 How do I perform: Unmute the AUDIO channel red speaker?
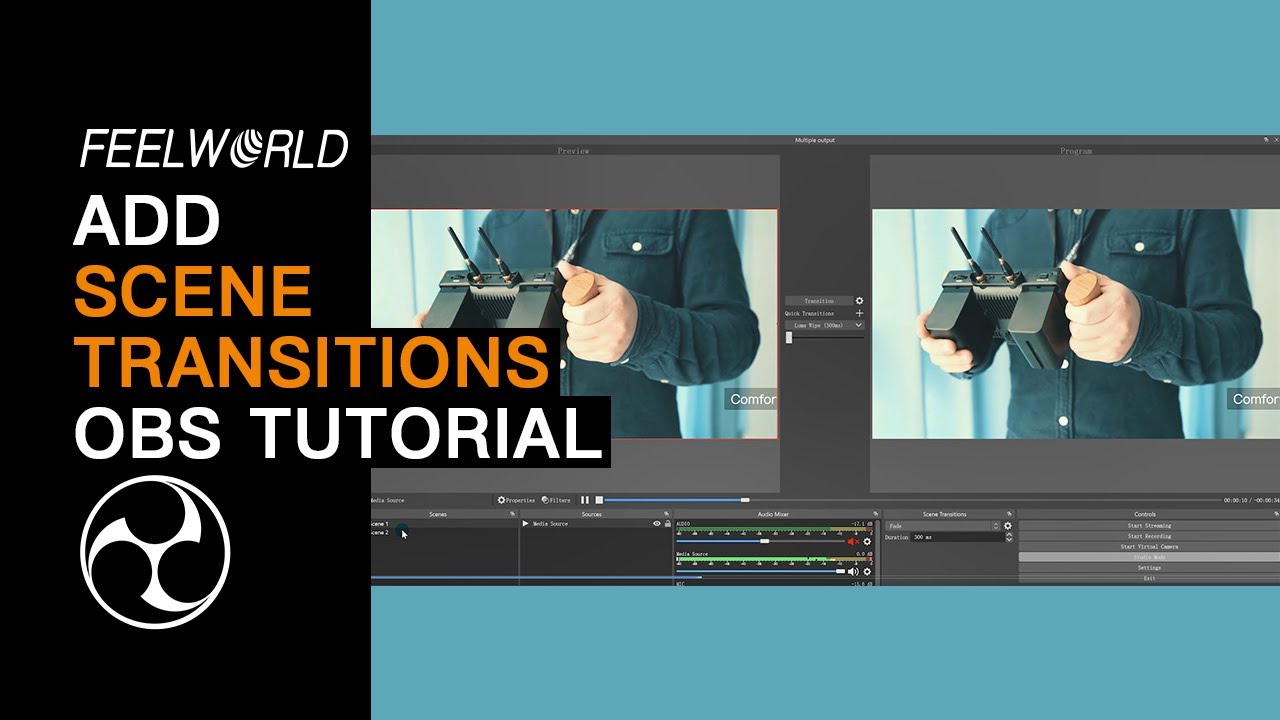853,542
